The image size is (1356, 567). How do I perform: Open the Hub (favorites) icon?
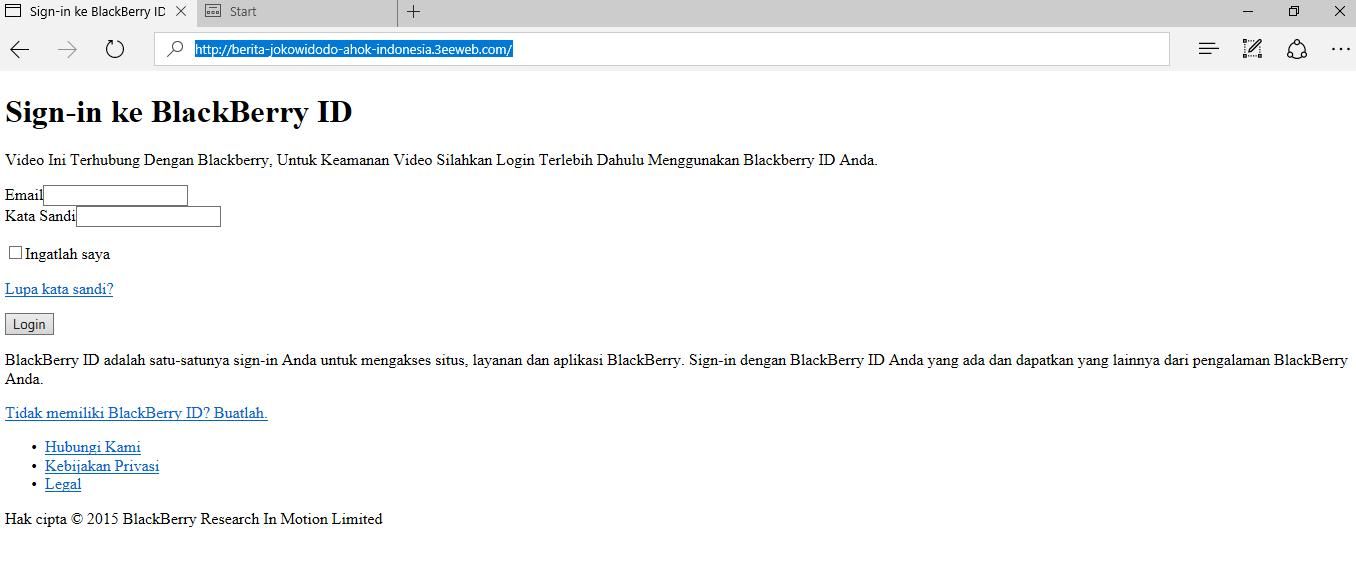point(1208,49)
